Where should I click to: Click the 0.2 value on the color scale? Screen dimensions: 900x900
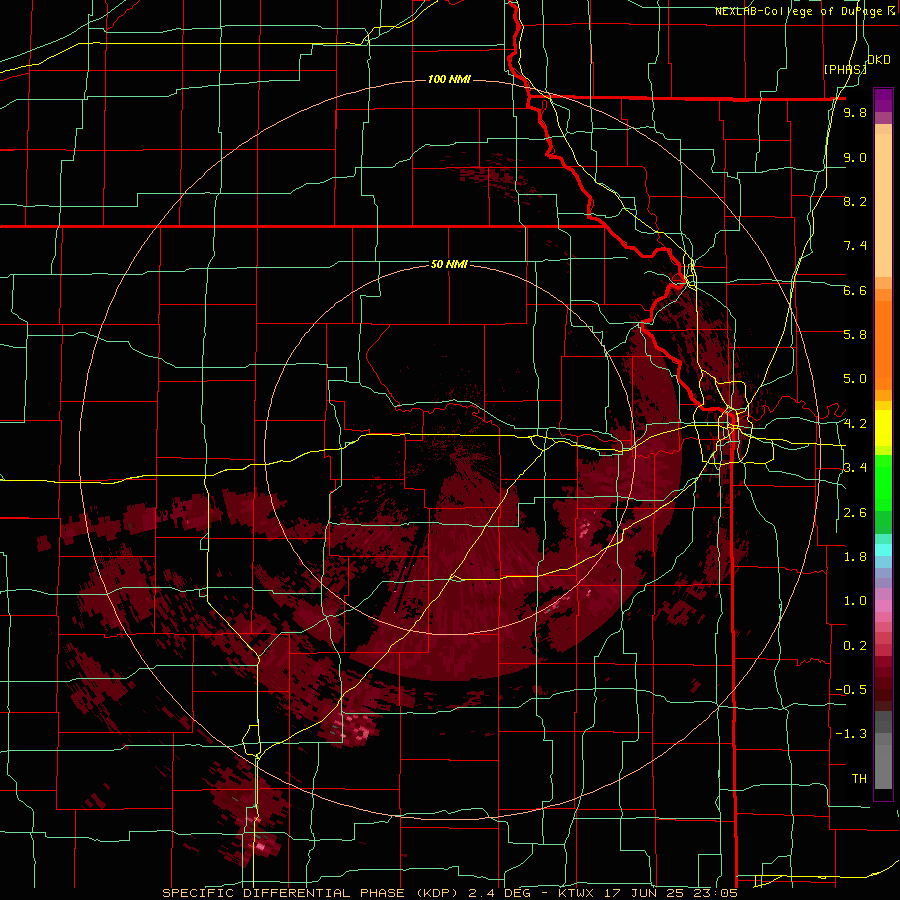pyautogui.click(x=855, y=646)
